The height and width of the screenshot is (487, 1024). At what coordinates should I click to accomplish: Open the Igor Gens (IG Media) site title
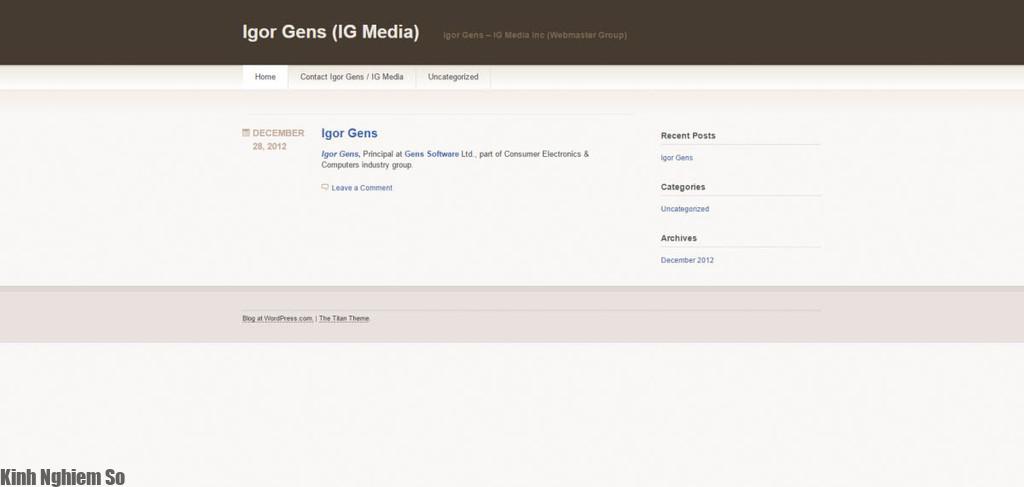pyautogui.click(x=330, y=32)
